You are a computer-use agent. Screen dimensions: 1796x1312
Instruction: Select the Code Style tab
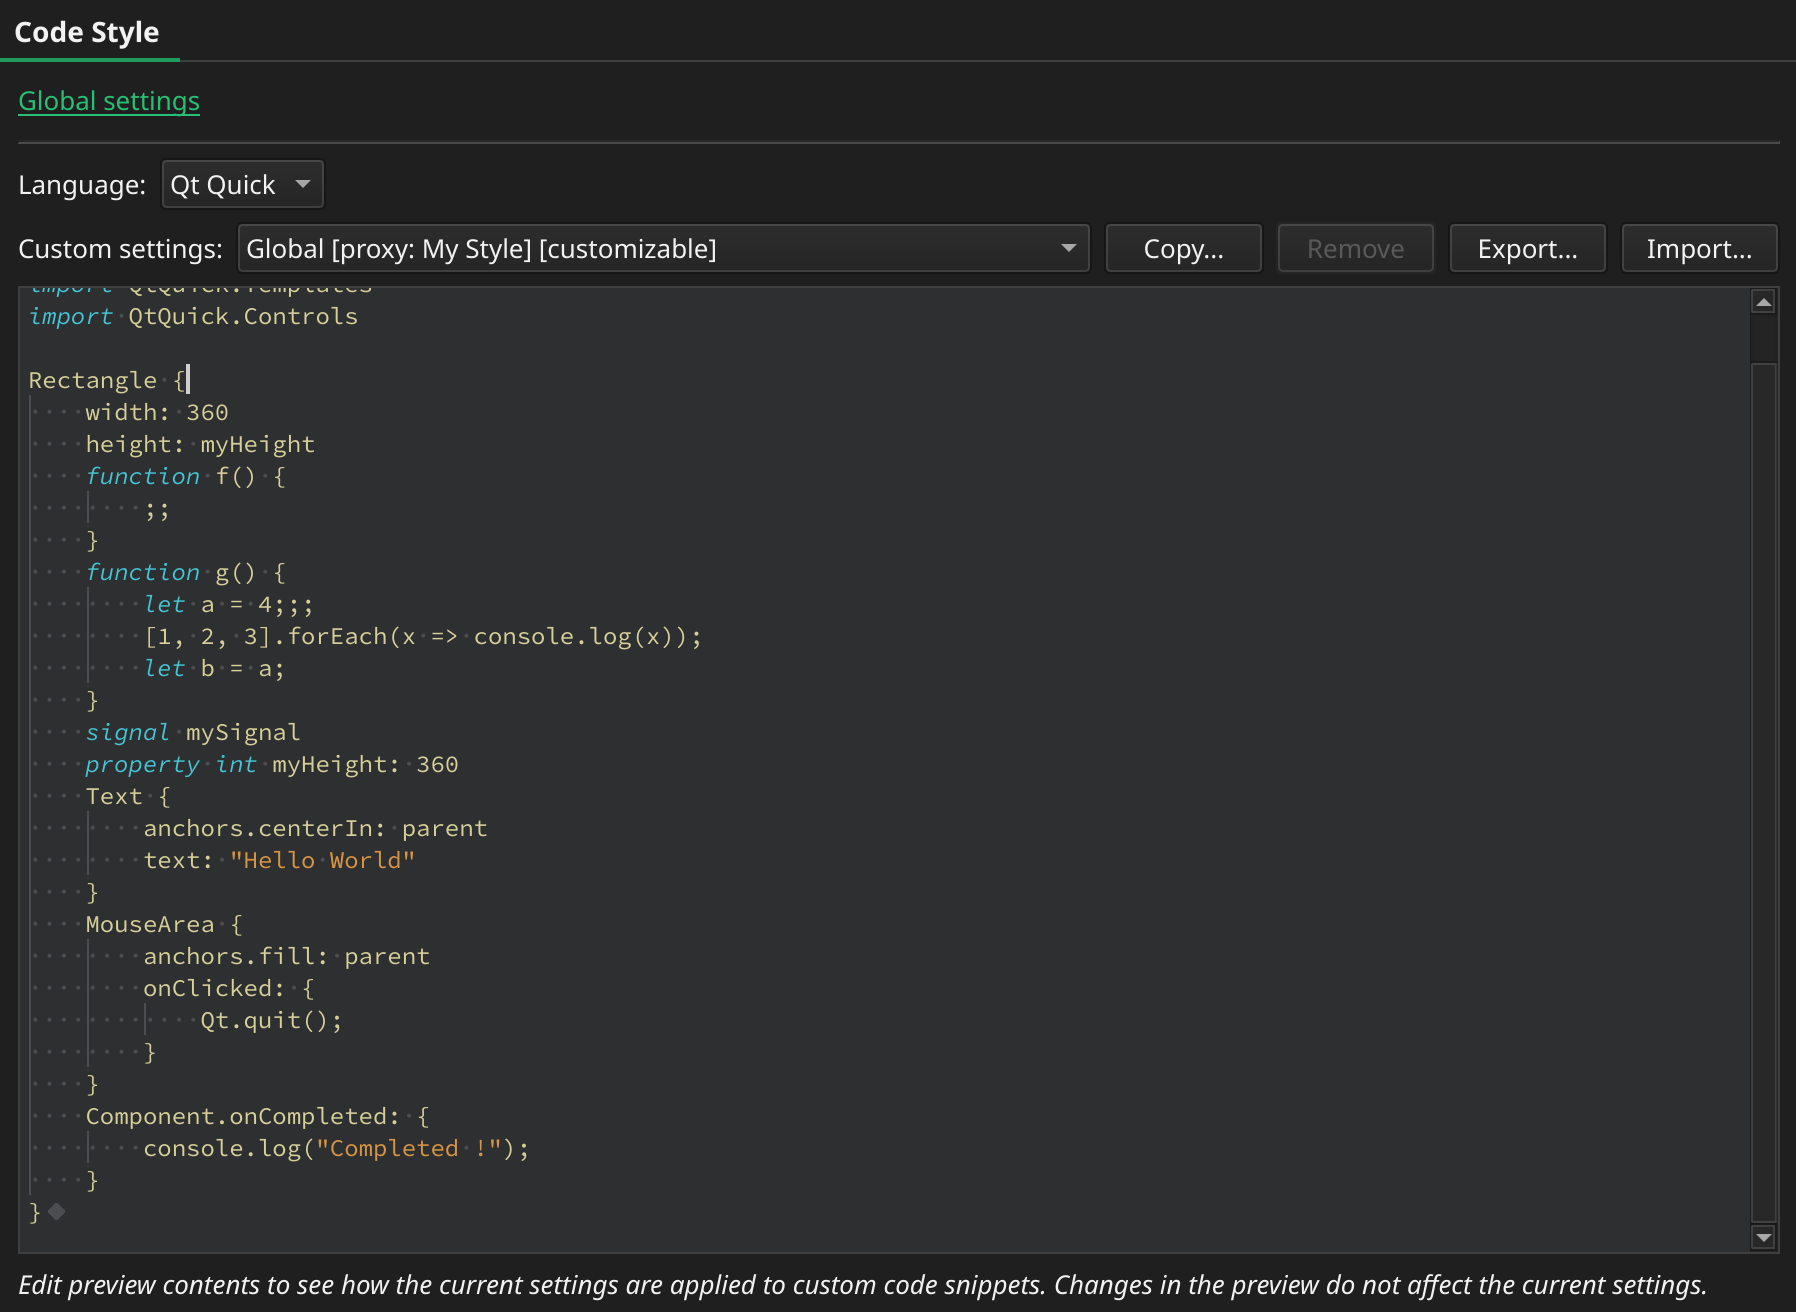(86, 32)
